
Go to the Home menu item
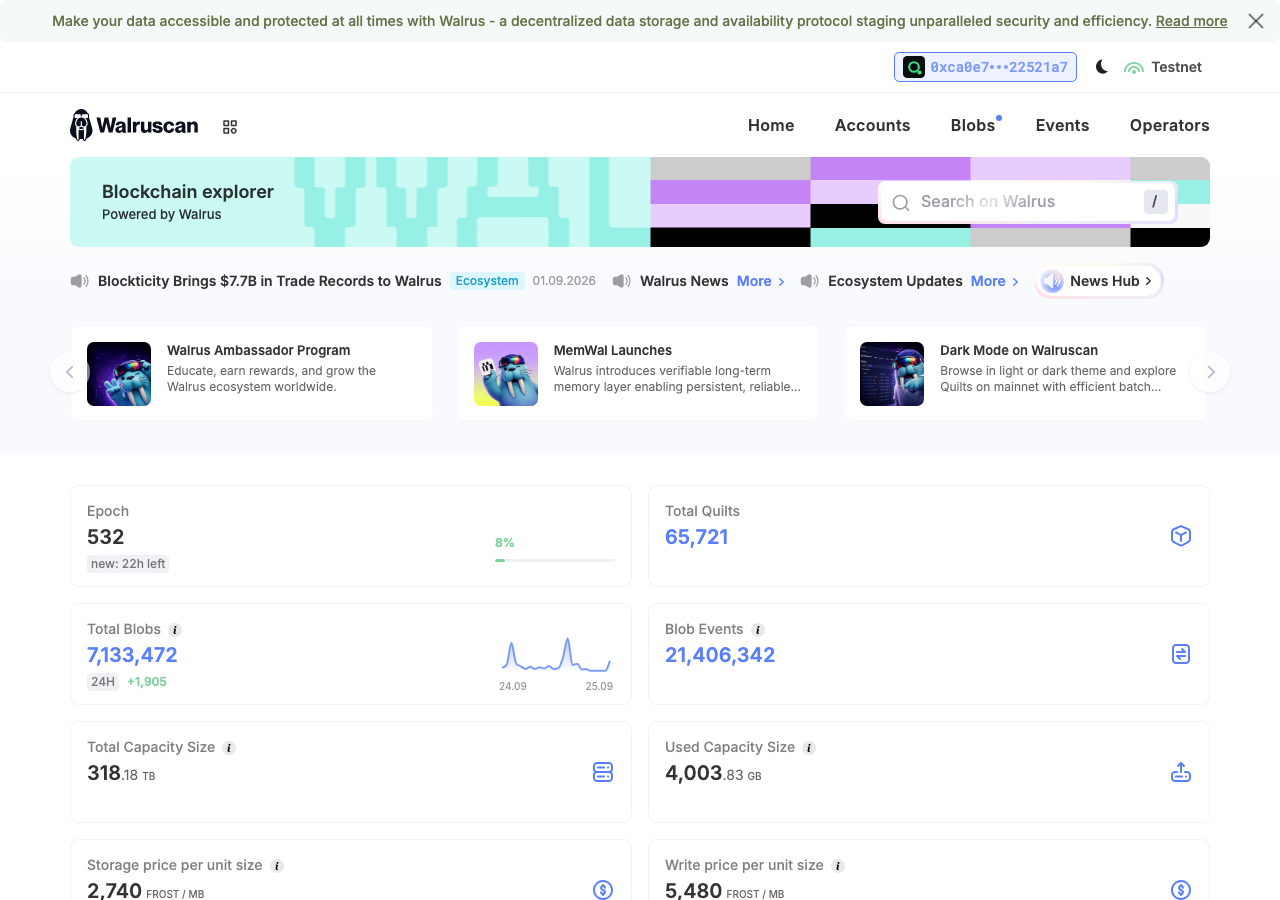point(771,125)
